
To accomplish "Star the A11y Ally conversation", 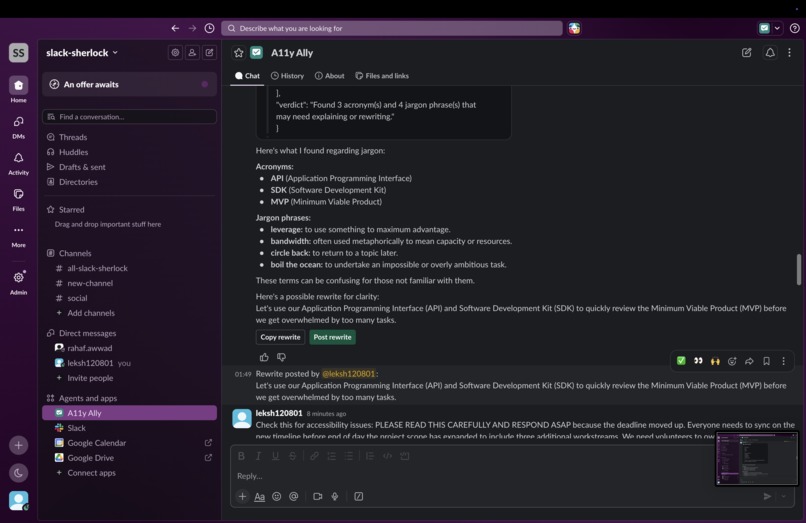I will tap(239, 52).
